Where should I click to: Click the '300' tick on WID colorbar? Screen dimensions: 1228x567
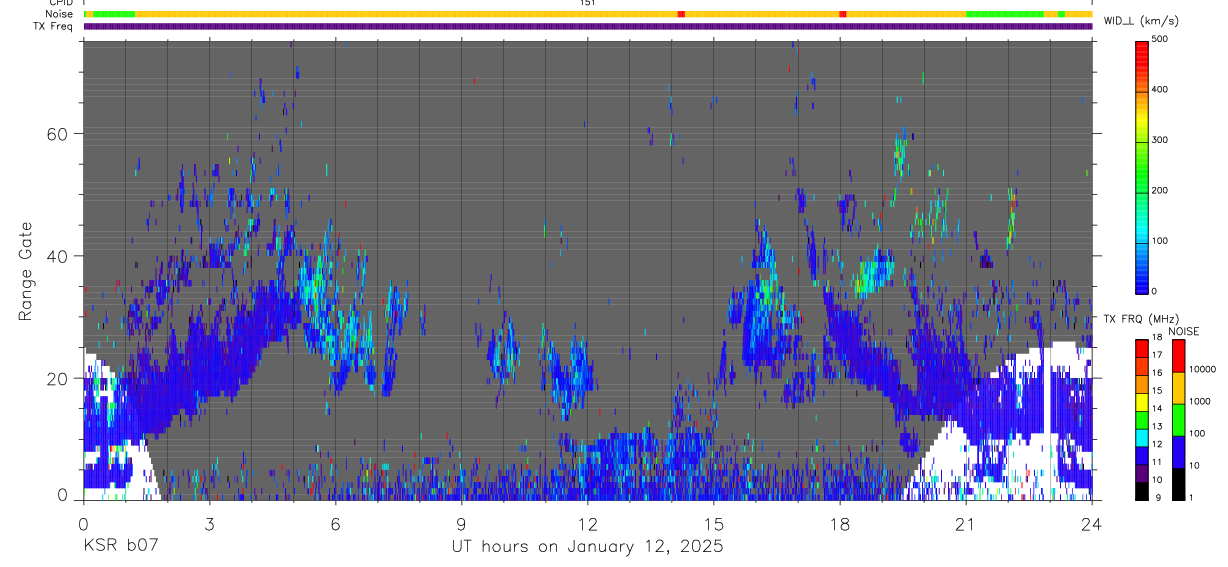1162,140
